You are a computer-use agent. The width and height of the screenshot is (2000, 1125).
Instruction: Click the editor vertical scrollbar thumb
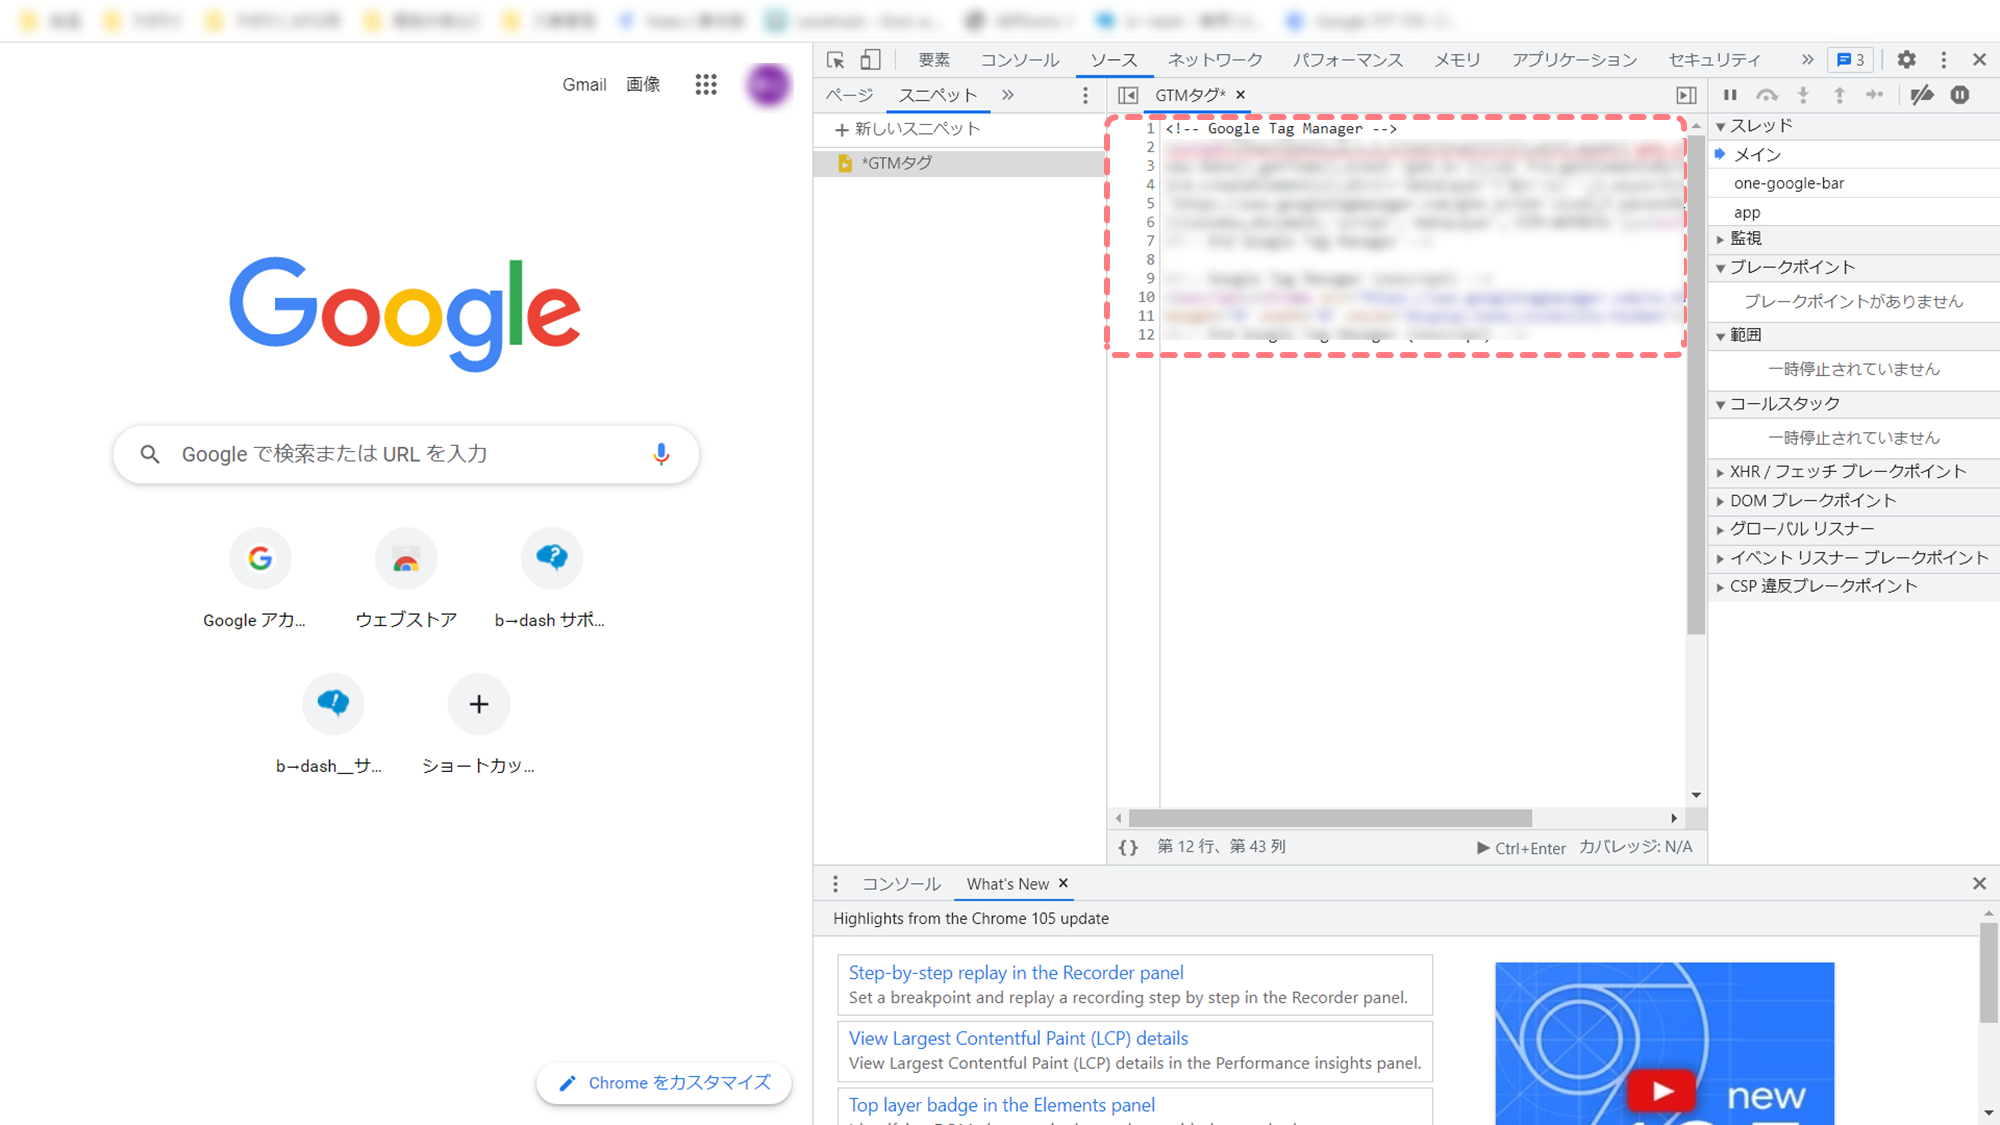(1695, 384)
